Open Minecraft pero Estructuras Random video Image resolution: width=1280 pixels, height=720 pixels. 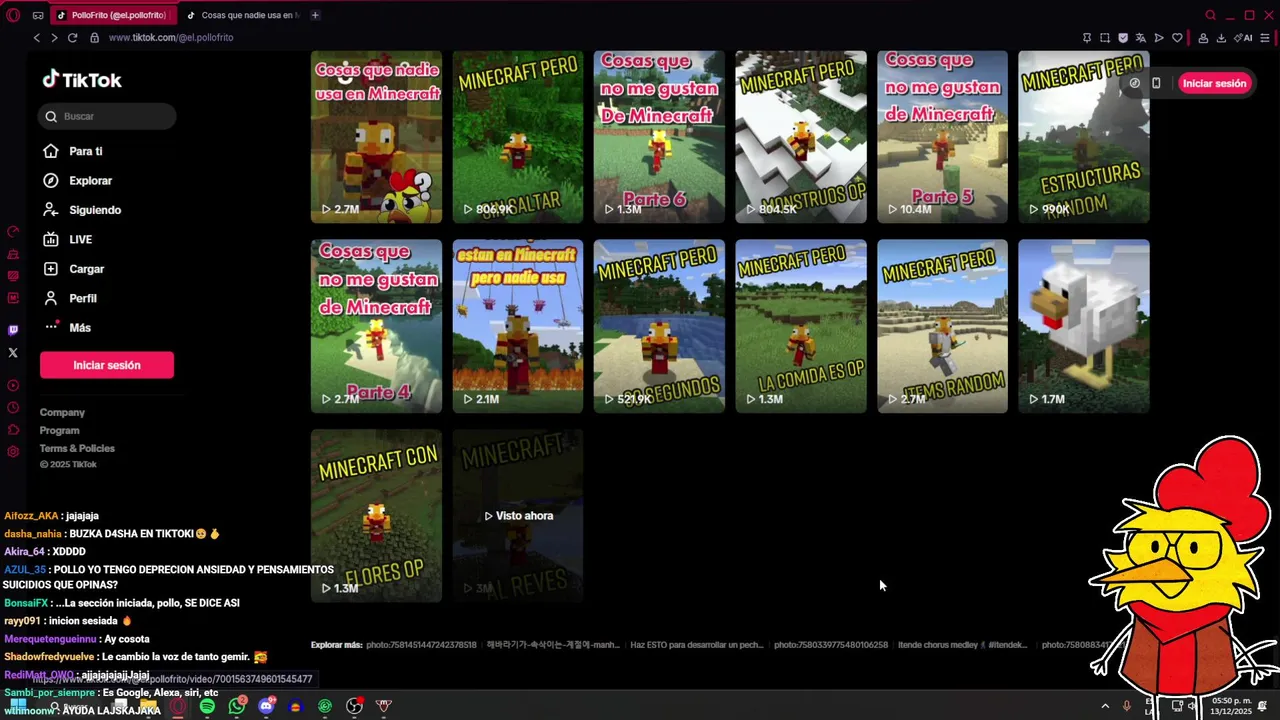[1084, 137]
